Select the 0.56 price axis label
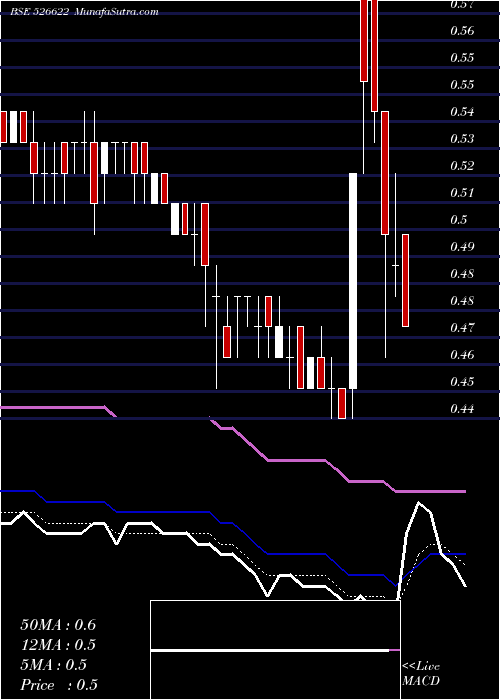The width and height of the screenshot is (500, 700). click(x=462, y=31)
